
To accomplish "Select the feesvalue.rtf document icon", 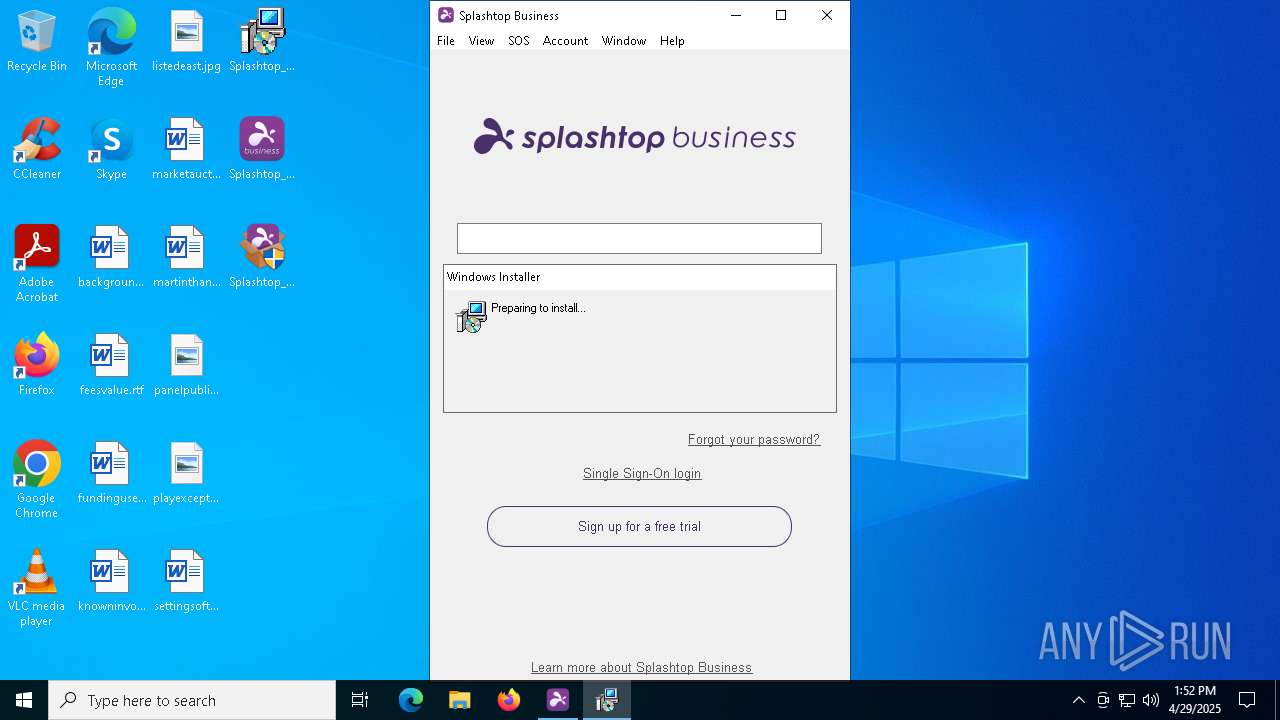I will click(111, 366).
